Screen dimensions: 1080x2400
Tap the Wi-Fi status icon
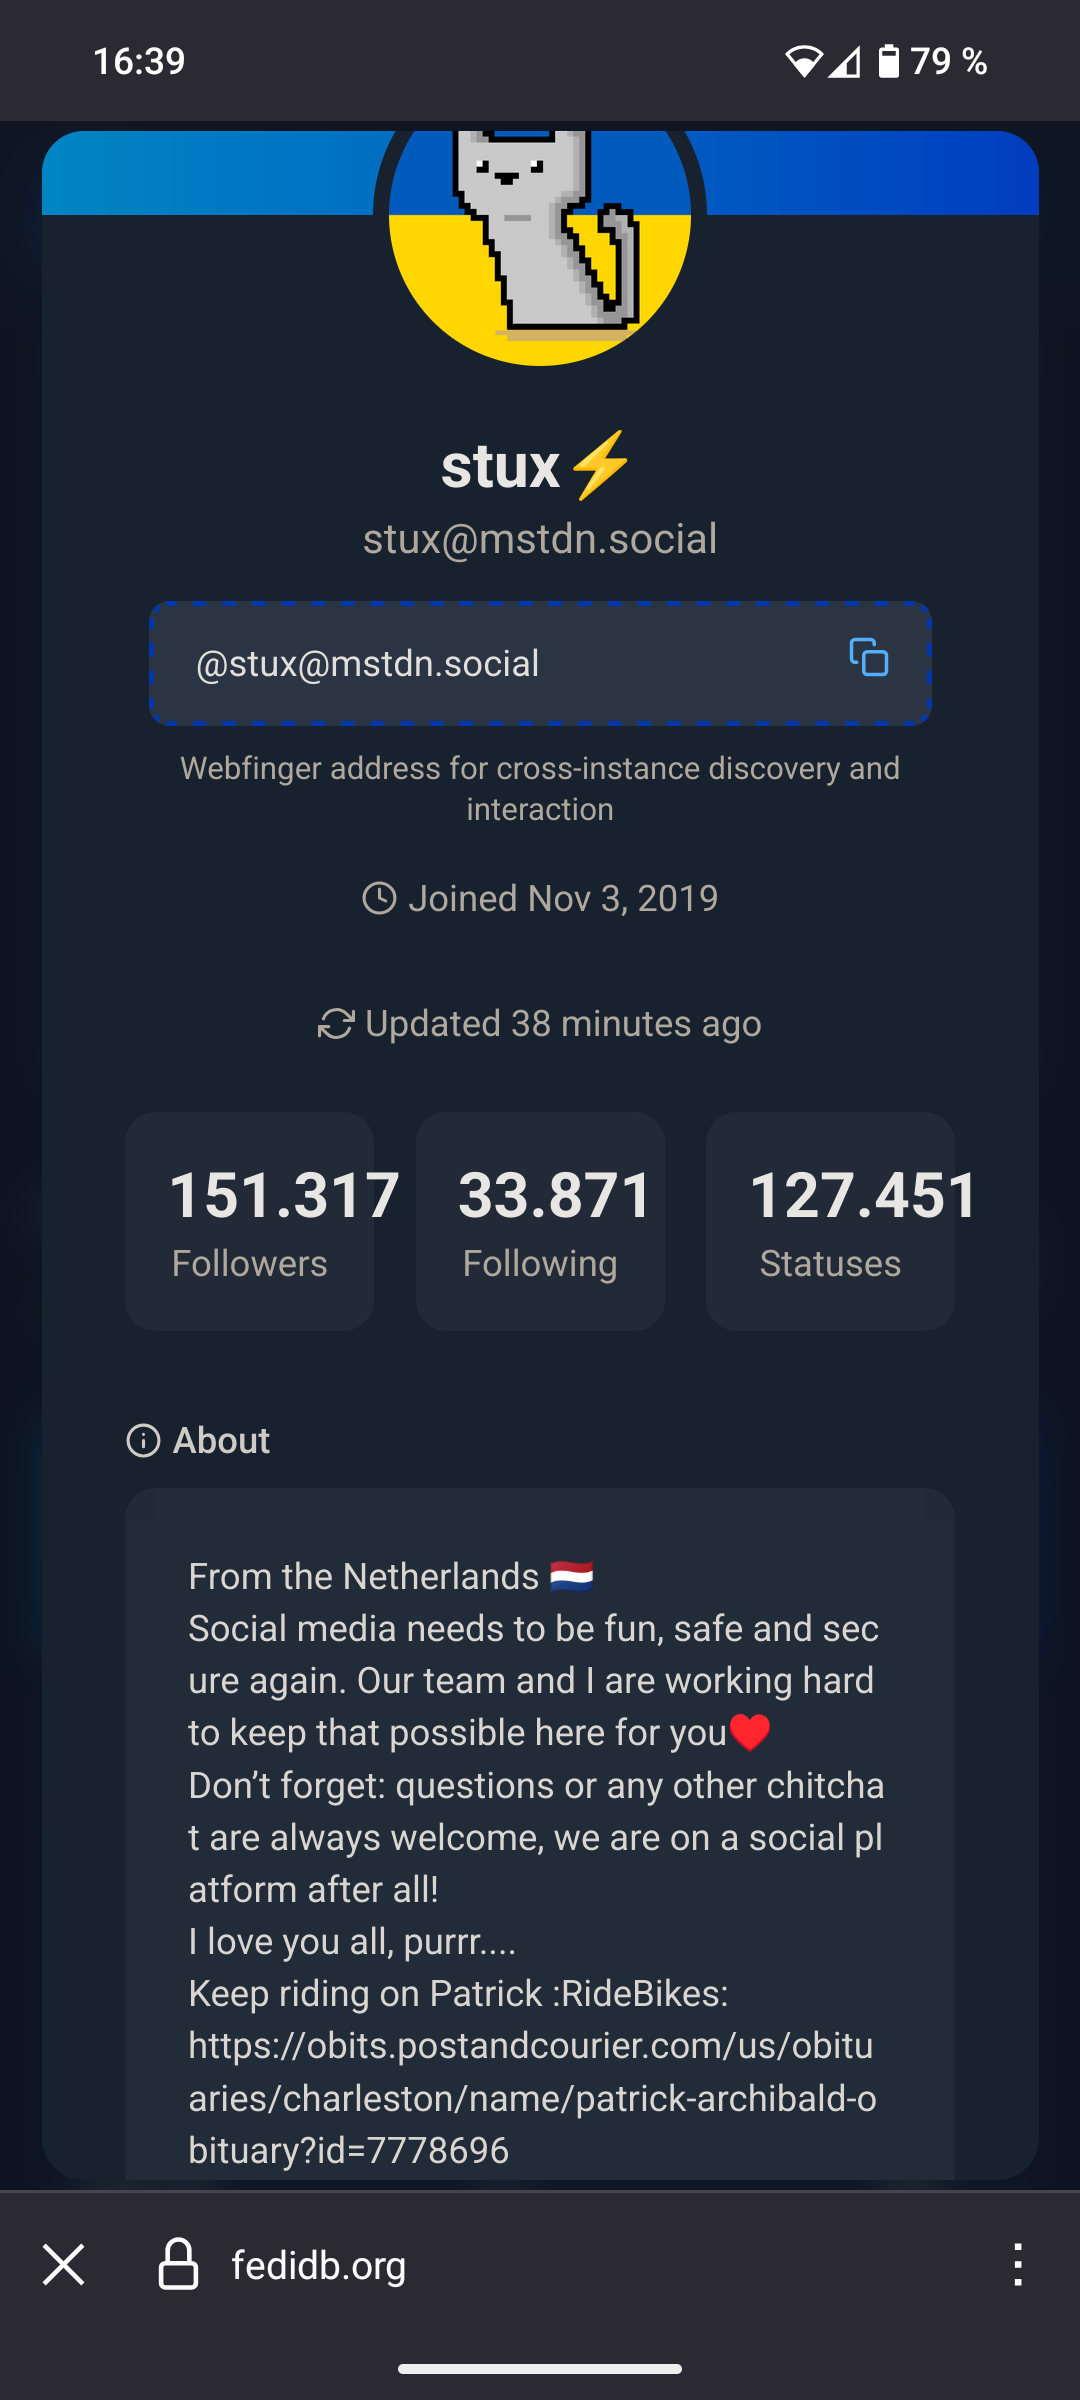[802, 61]
